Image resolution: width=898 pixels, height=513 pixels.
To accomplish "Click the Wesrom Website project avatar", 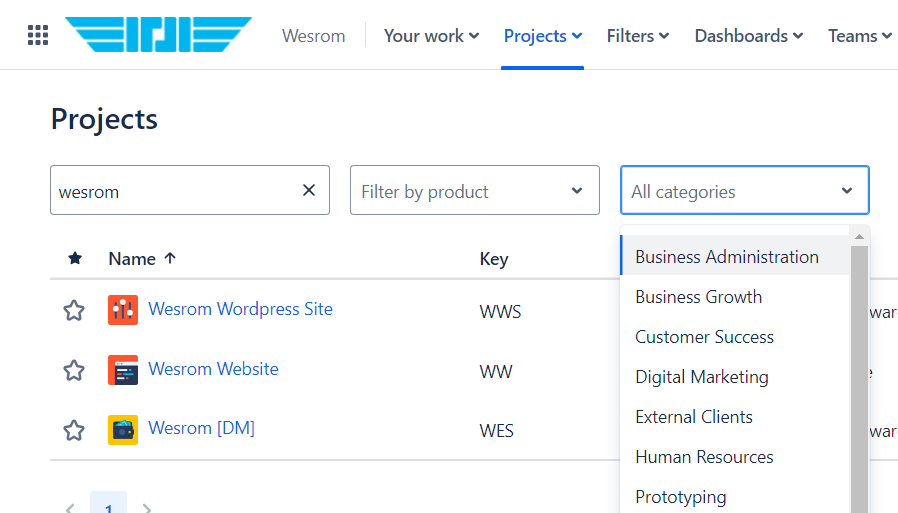I will (123, 370).
